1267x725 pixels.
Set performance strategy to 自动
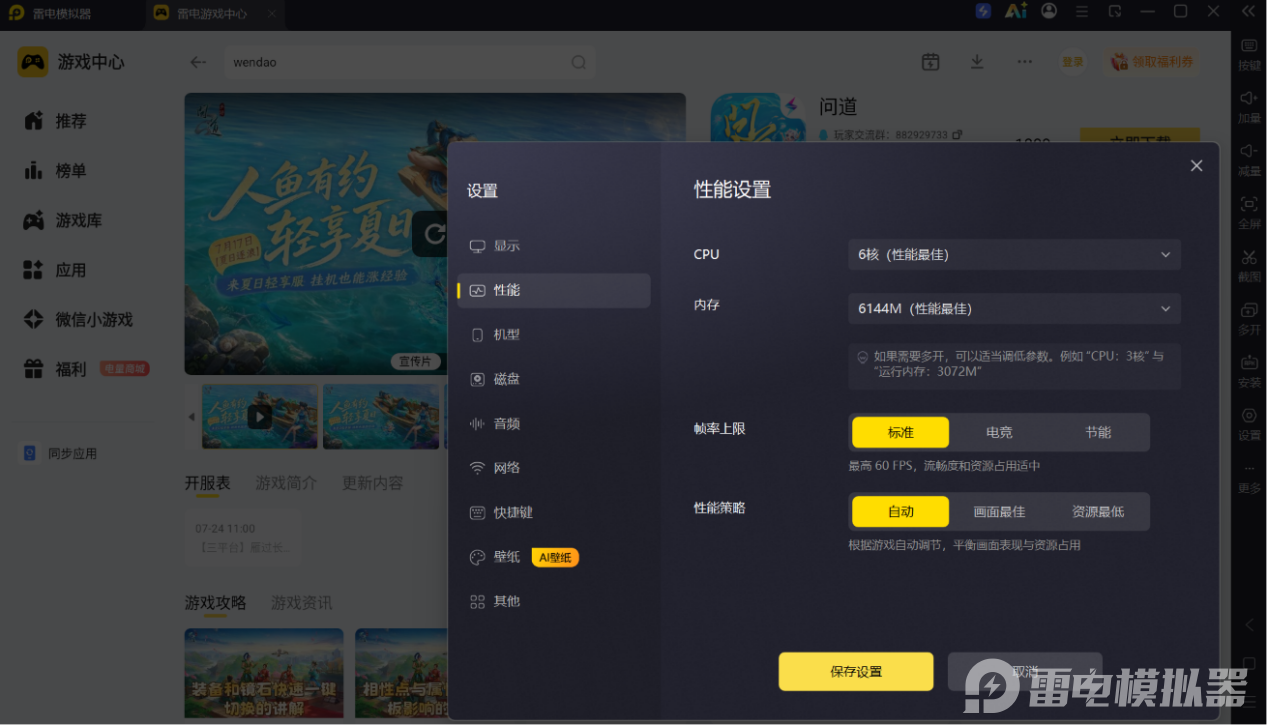pos(900,511)
